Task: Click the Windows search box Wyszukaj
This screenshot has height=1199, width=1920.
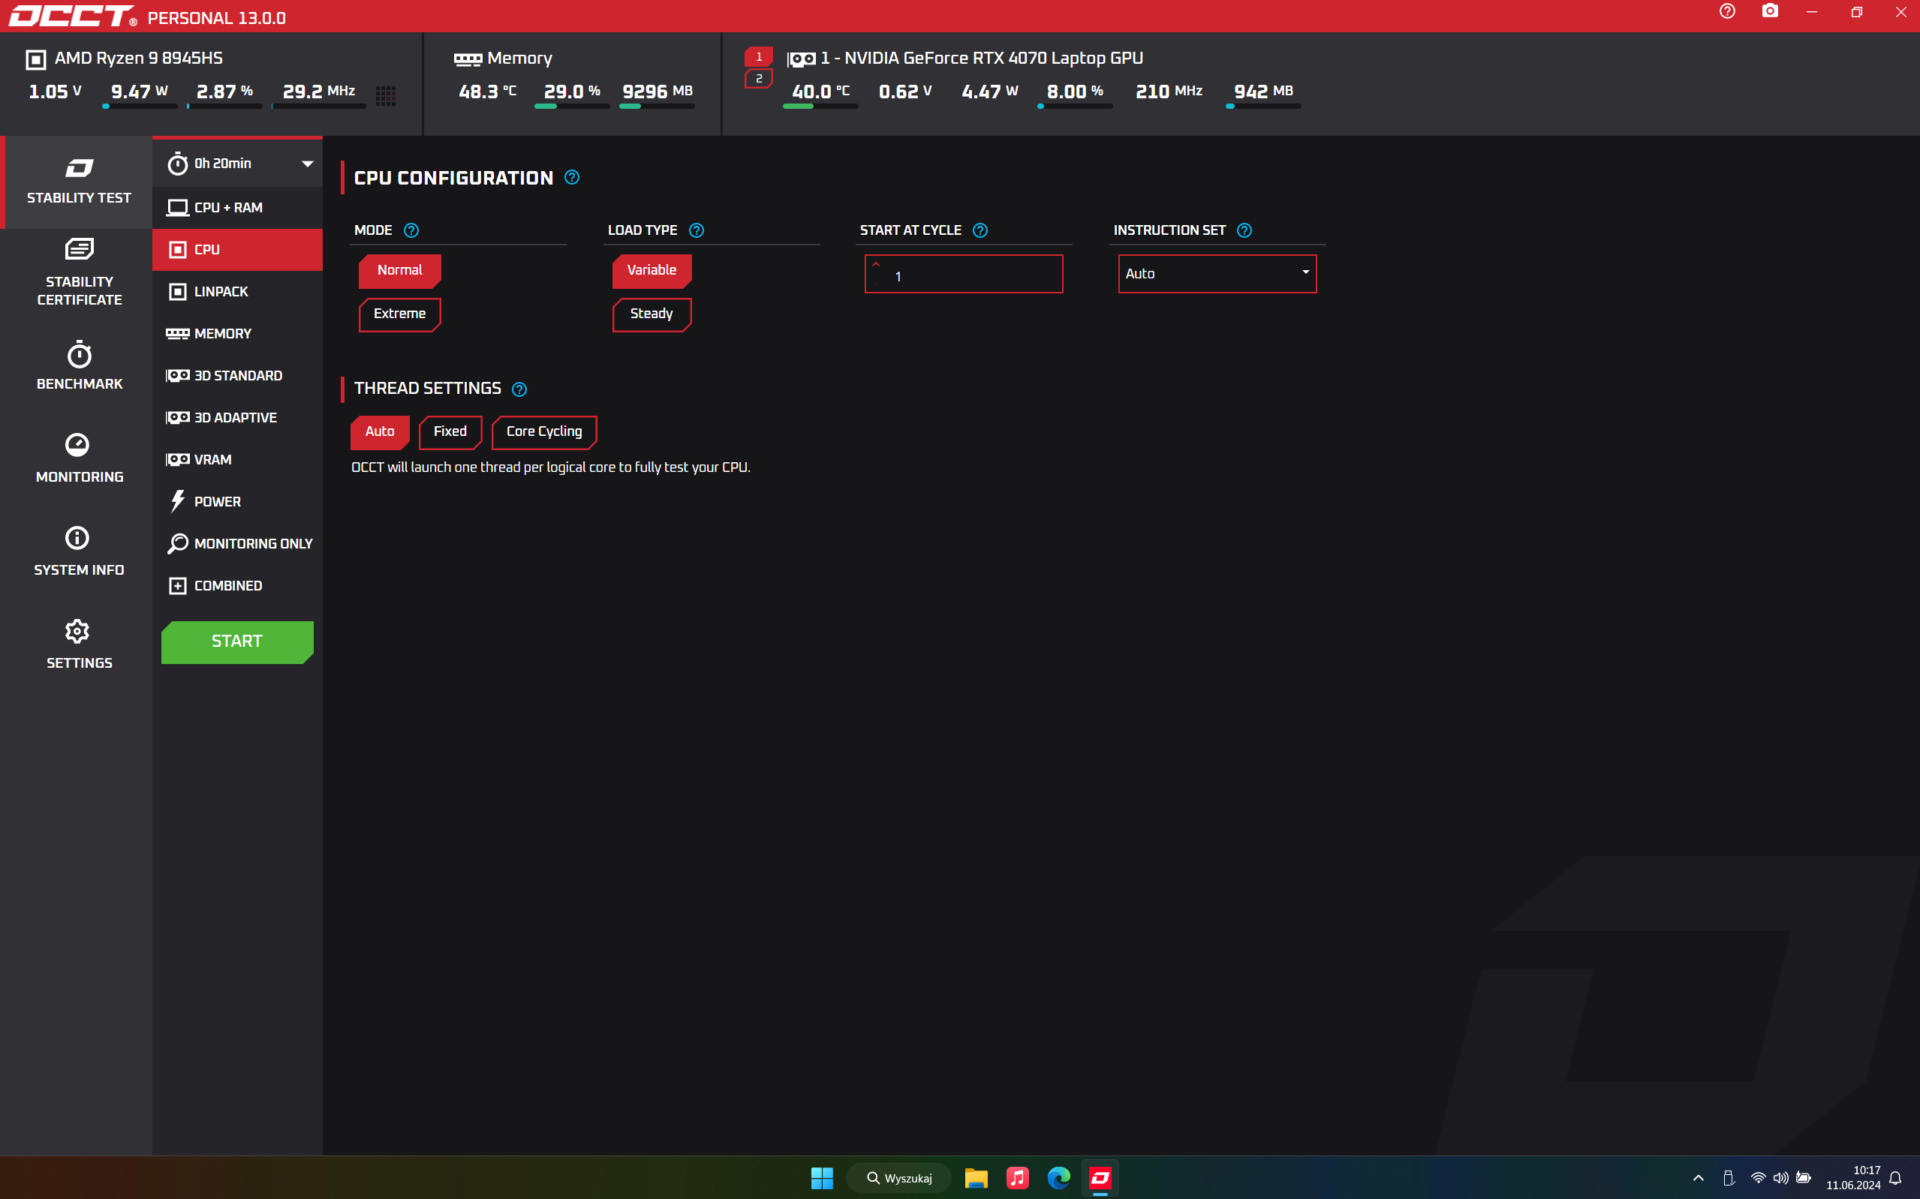Action: pos(899,1178)
